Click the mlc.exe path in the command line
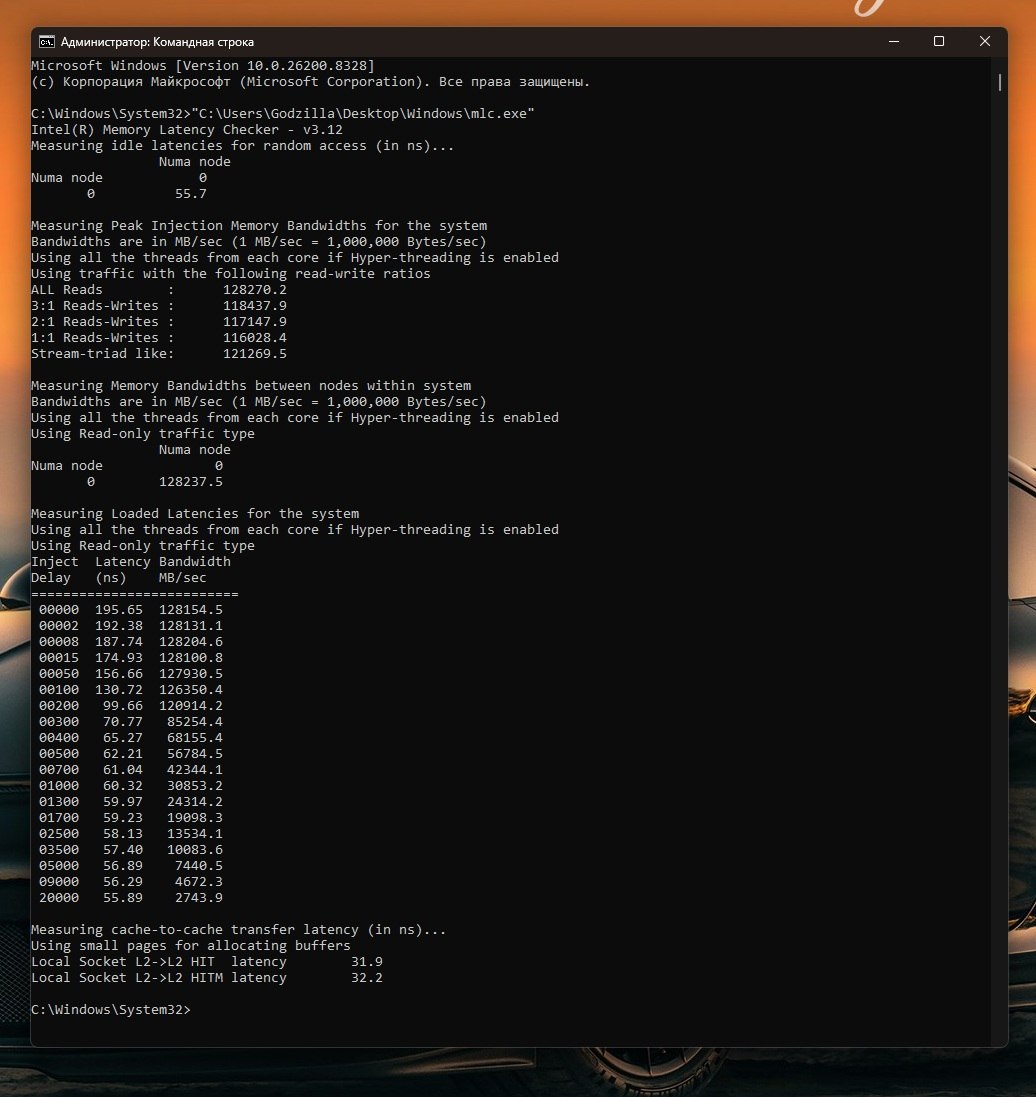Image resolution: width=1036 pixels, height=1097 pixels. pyautogui.click(x=363, y=113)
